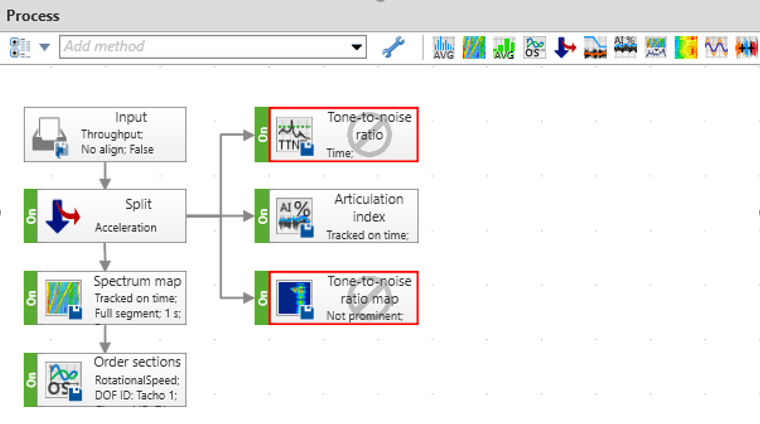Toggle On for the Articulation index node
Viewport: 760px width, 424px height.
pyautogui.click(x=262, y=216)
